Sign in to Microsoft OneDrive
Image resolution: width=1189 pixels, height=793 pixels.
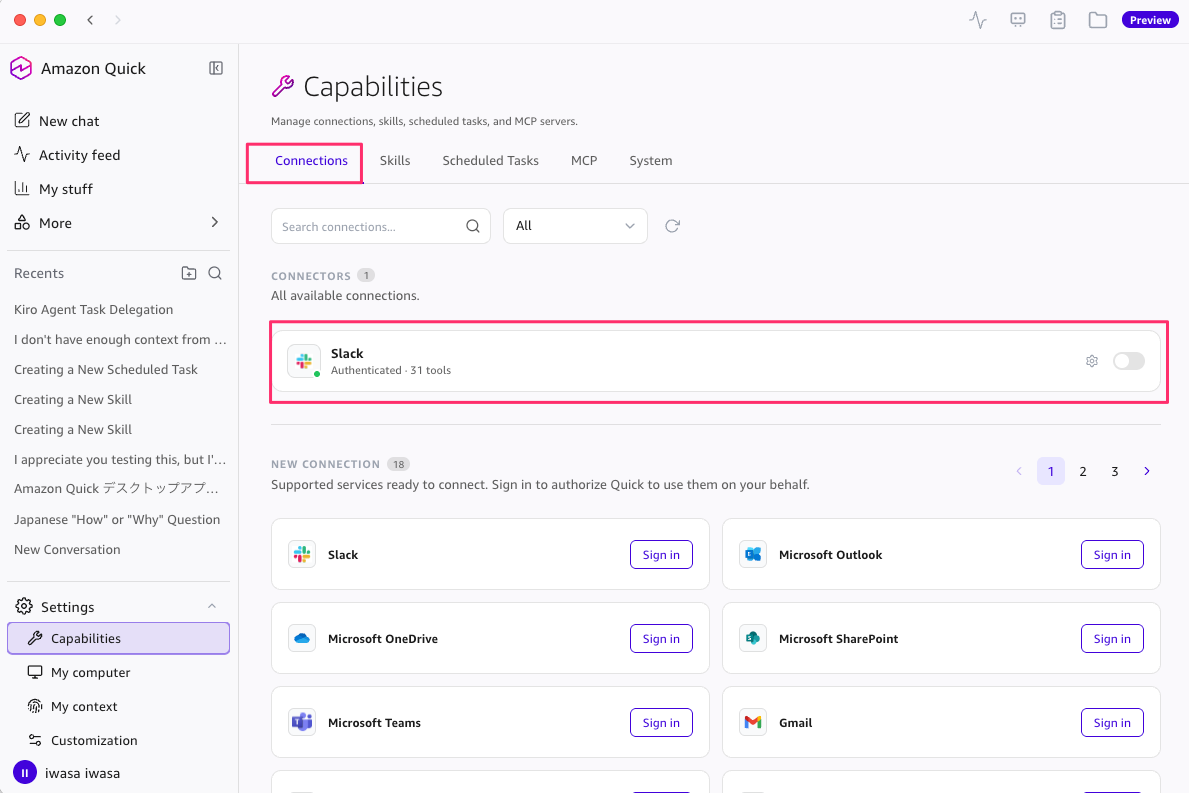pyautogui.click(x=661, y=638)
